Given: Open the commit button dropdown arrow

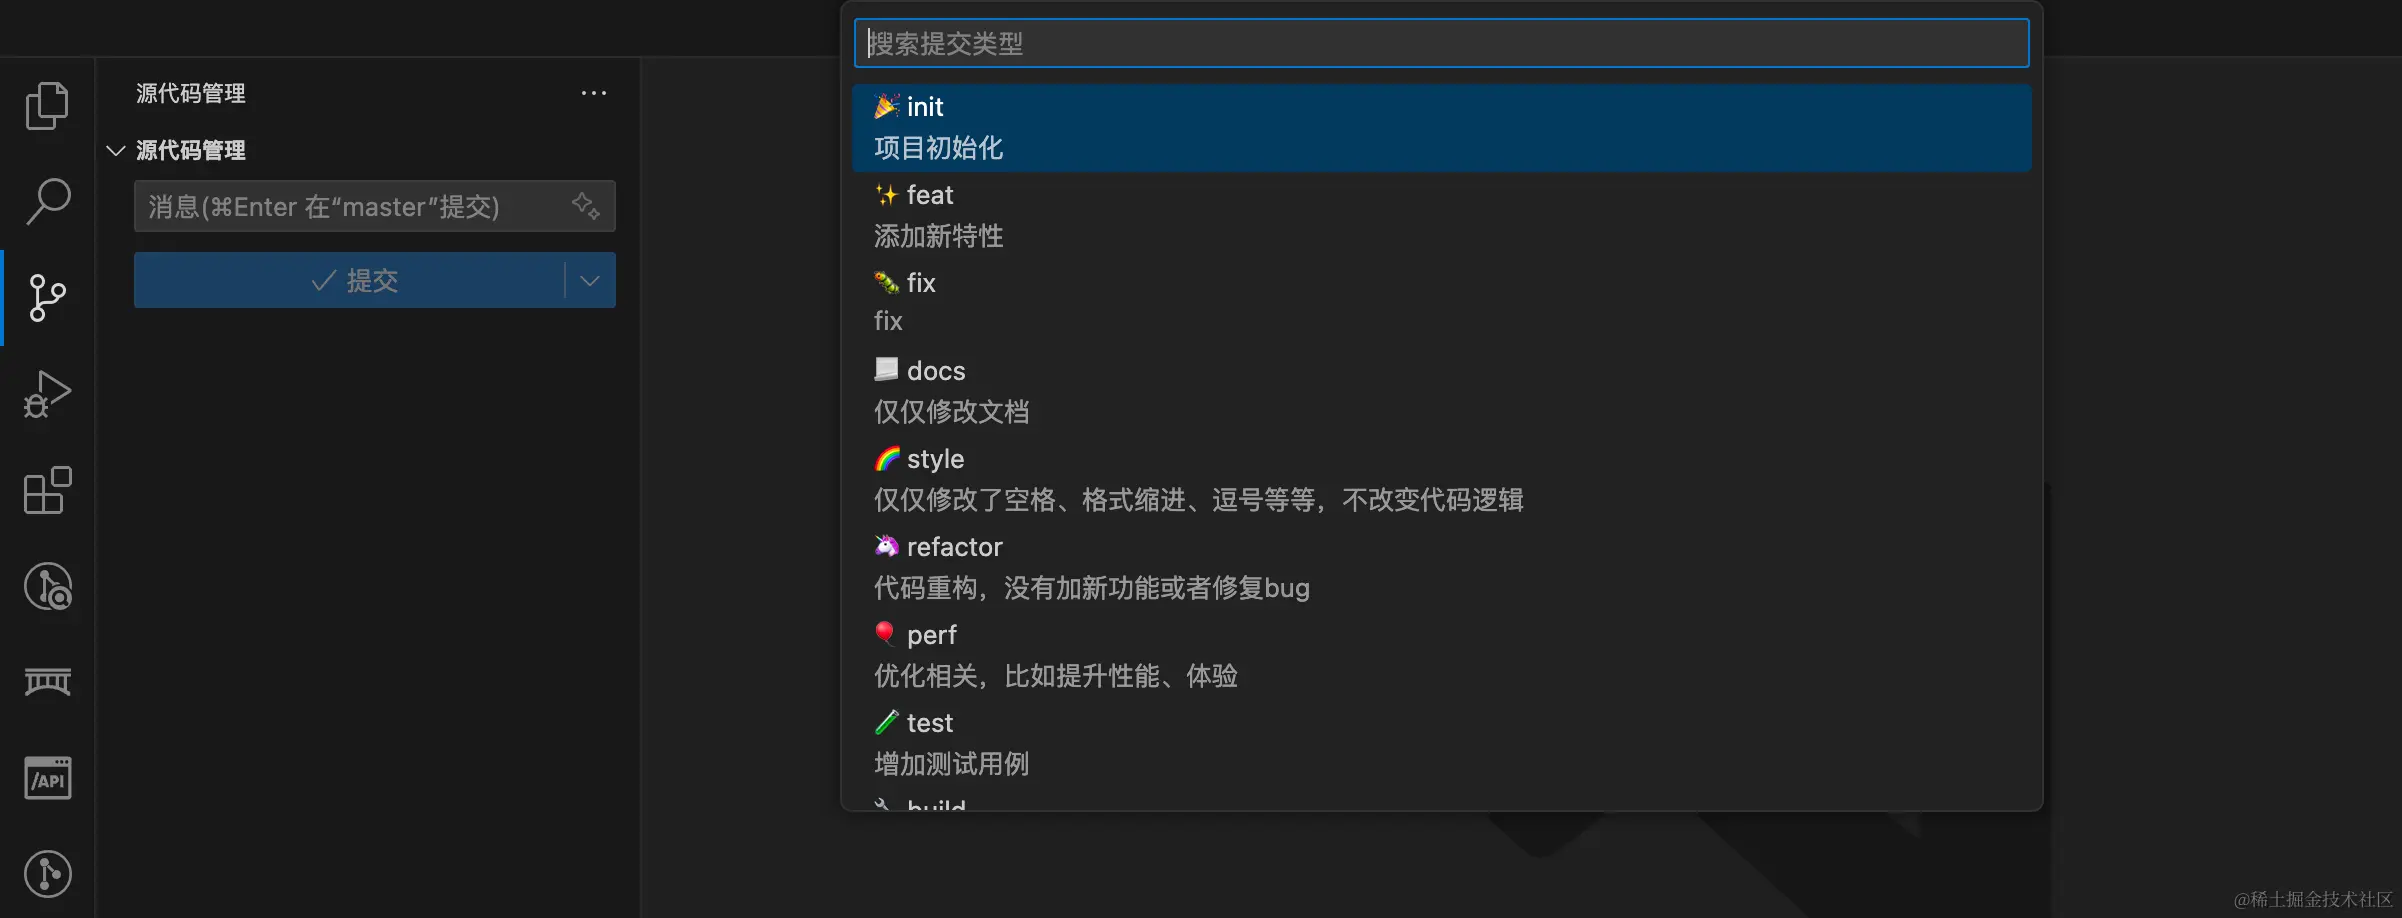Looking at the screenshot, I should [x=589, y=280].
